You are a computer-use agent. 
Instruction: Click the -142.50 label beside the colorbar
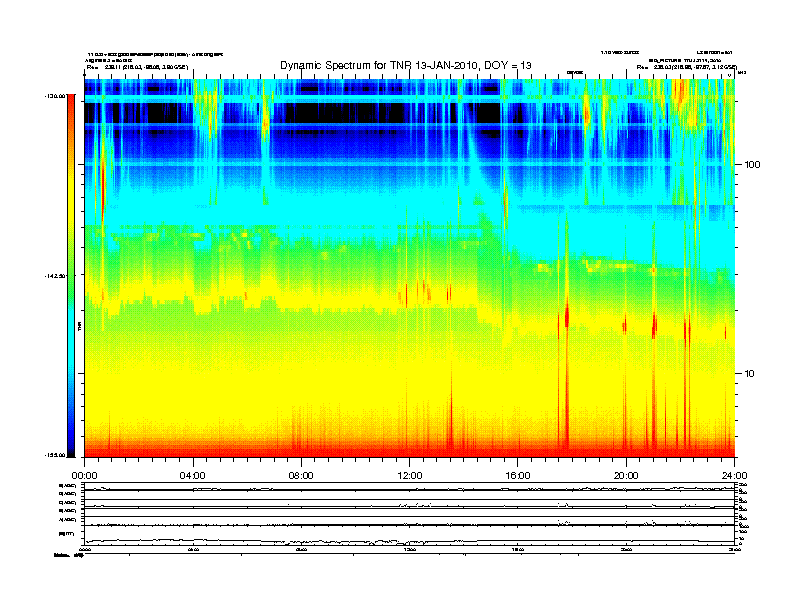(56, 276)
